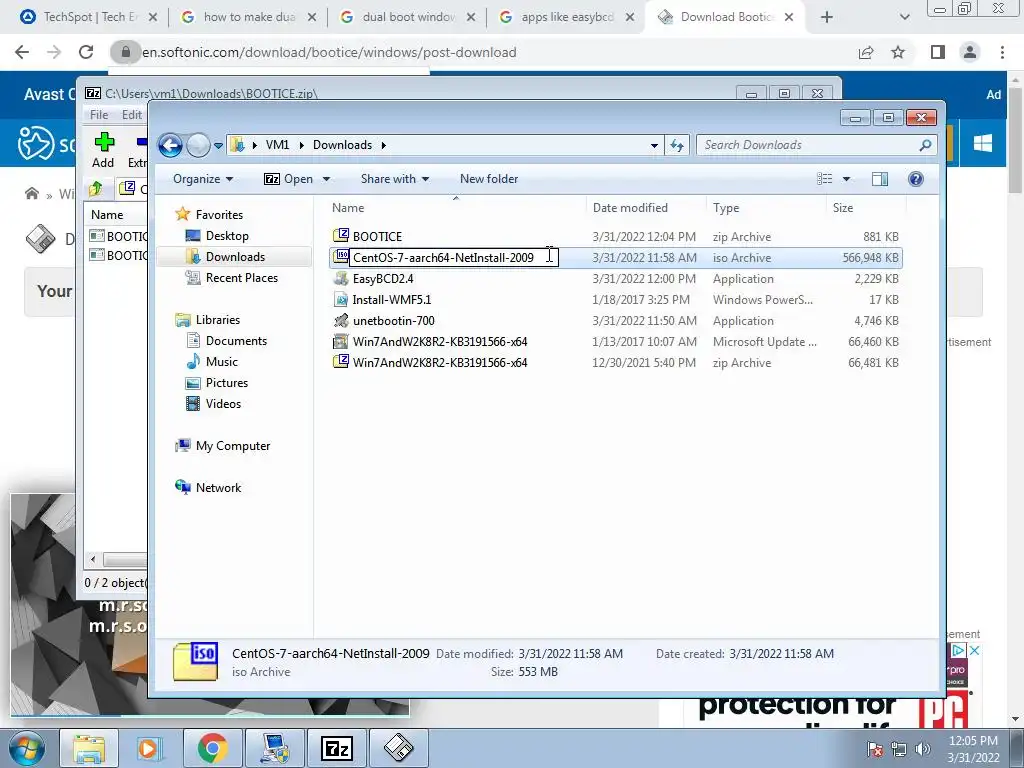1024x768 pixels.
Task: Select Downloads under Favorites
Action: point(235,257)
